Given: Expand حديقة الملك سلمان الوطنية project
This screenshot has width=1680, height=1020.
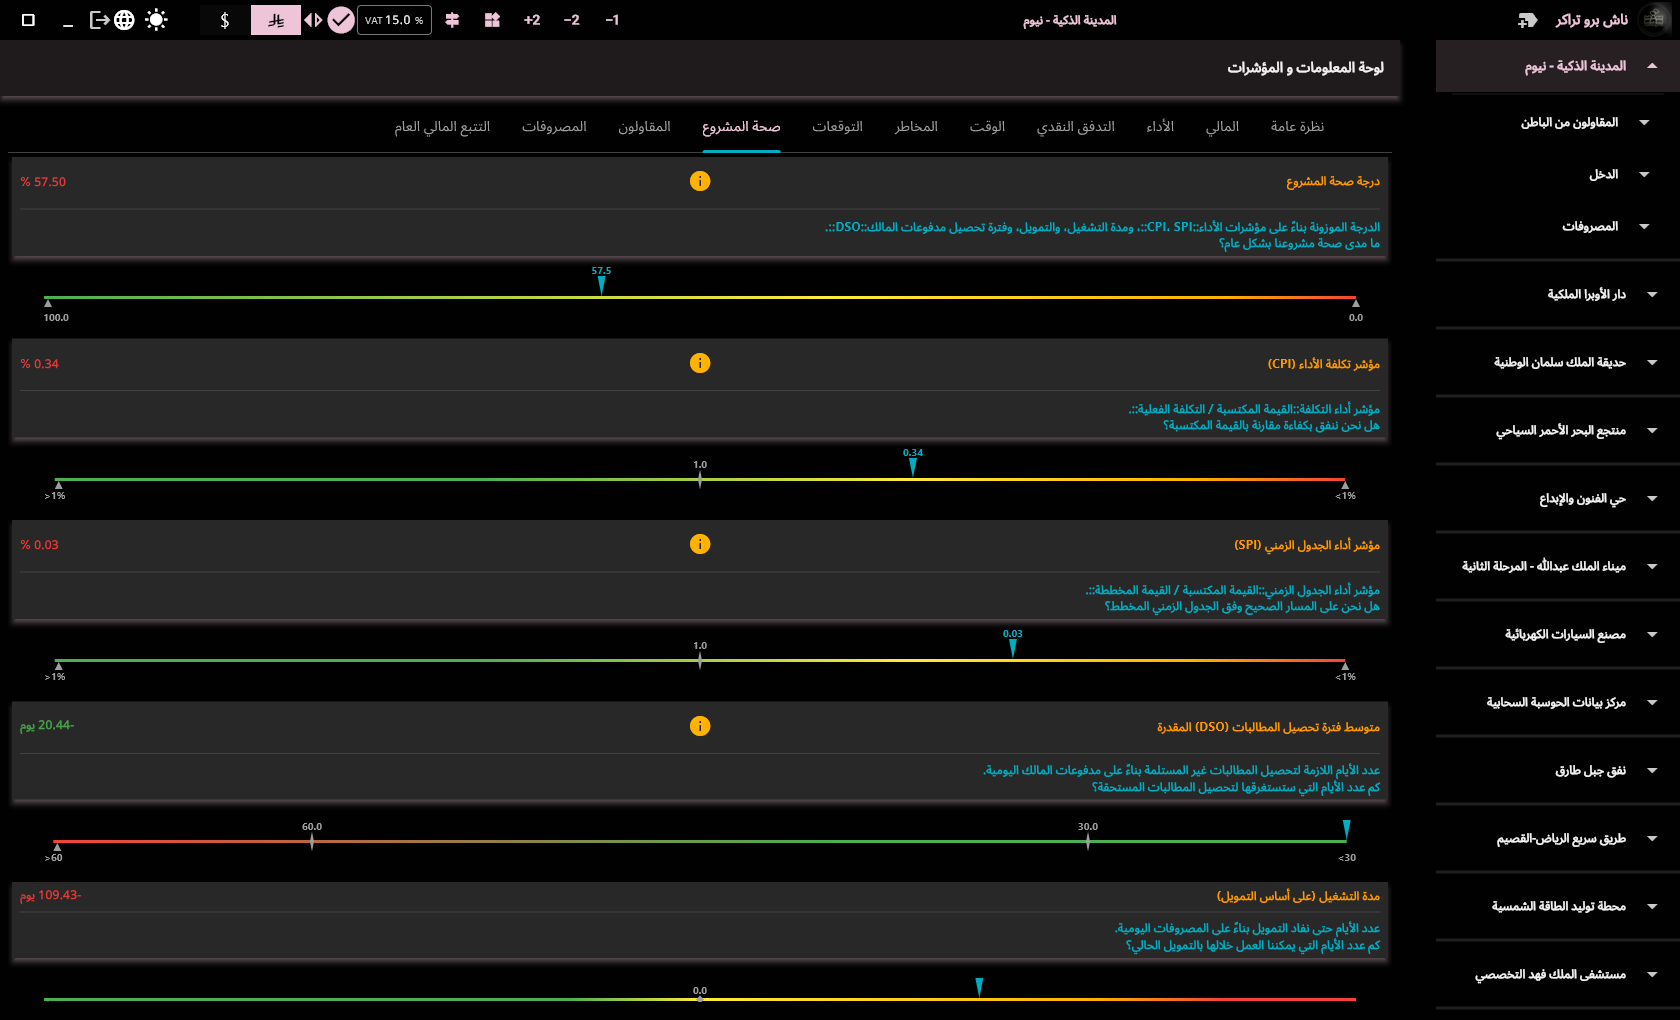Looking at the screenshot, I should pos(1558,362).
